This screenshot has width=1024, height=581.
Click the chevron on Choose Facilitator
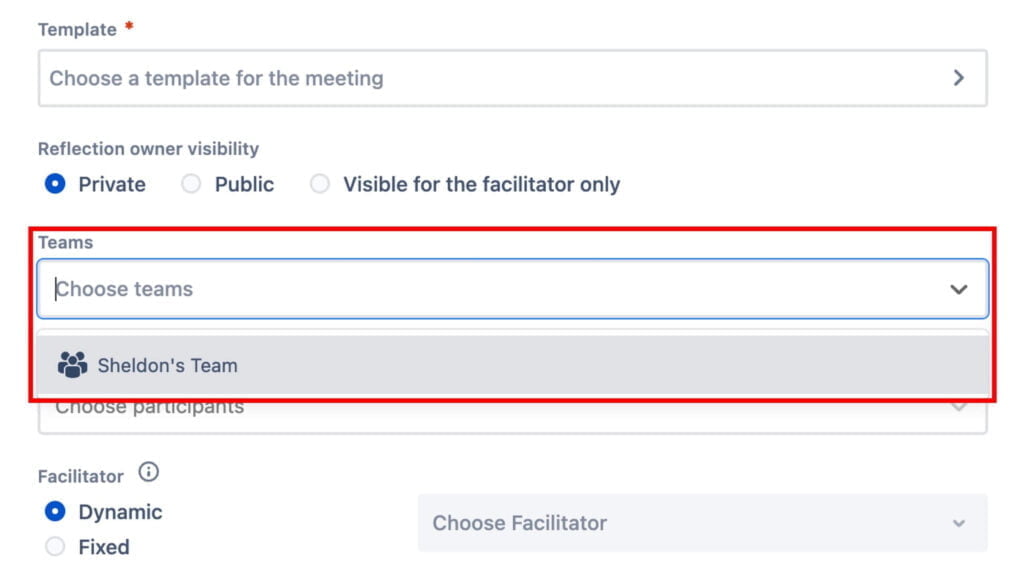[958, 522]
